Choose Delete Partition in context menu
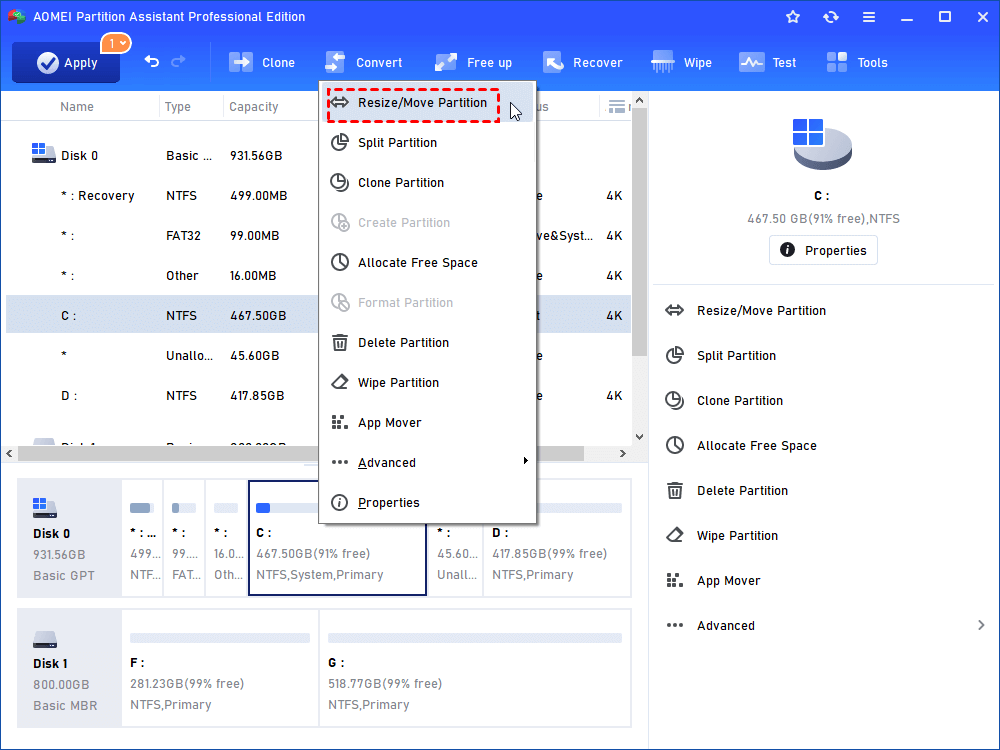The image size is (1000, 750). (x=427, y=343)
